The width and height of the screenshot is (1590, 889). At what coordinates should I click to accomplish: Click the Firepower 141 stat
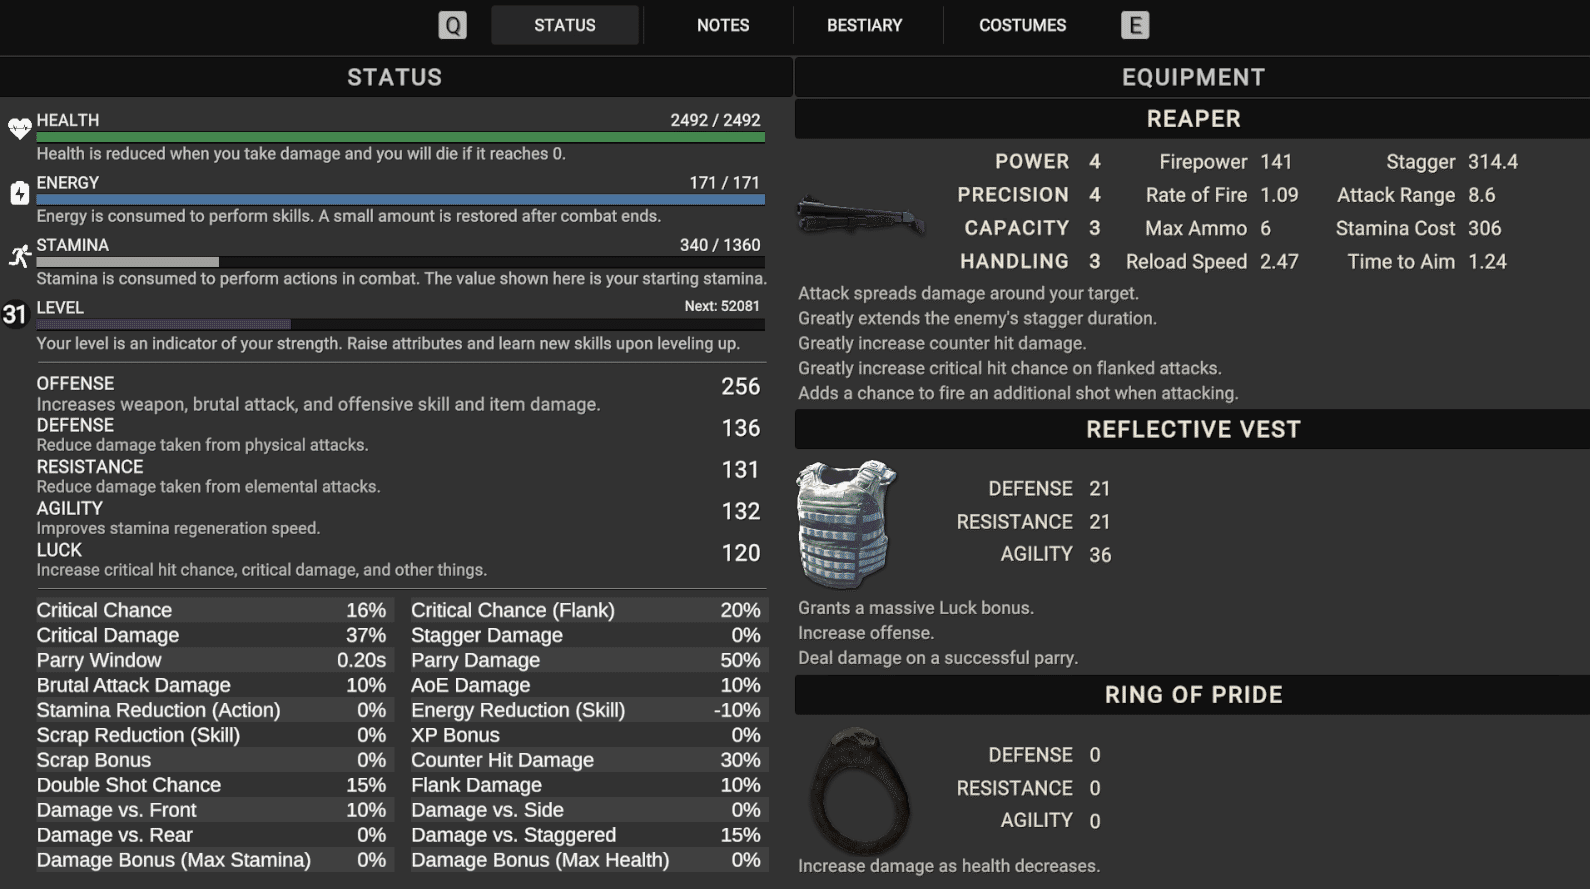[x=1226, y=162]
